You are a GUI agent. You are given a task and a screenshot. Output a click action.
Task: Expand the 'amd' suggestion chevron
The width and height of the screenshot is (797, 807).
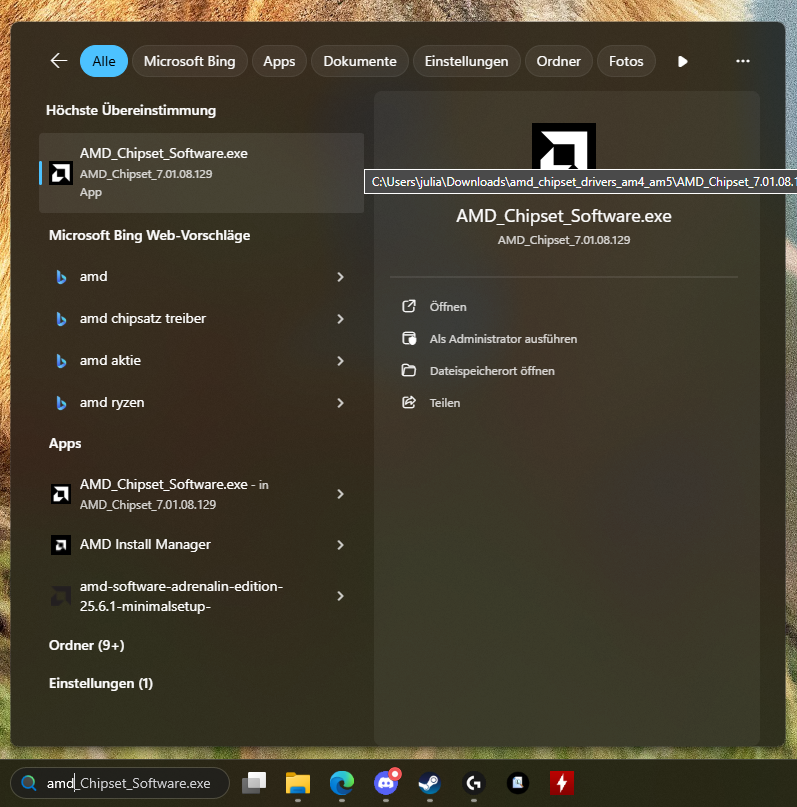[340, 277]
